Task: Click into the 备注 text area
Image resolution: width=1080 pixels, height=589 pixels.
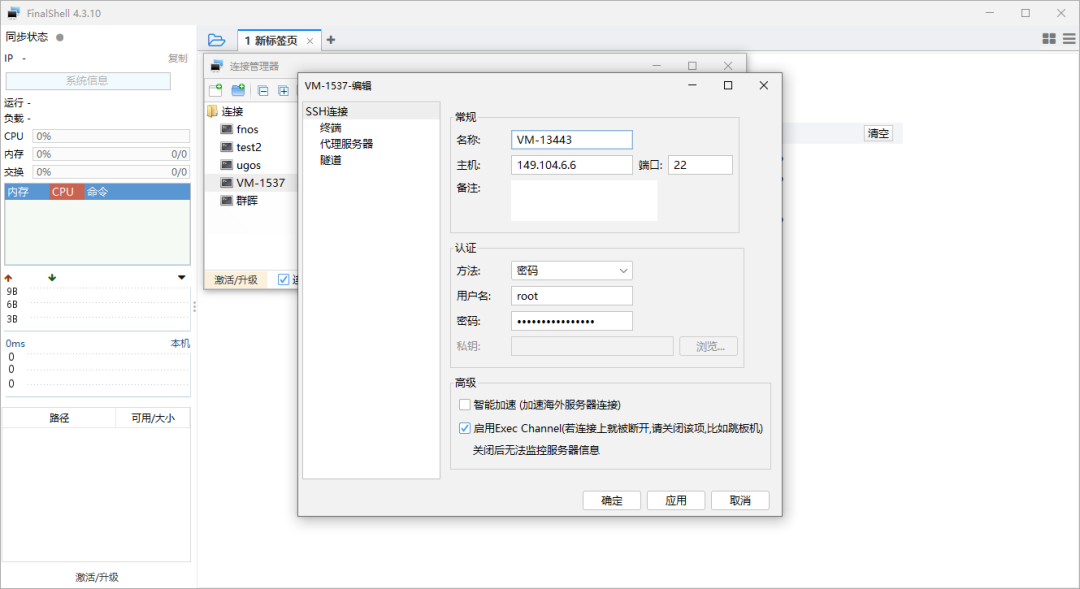Action: [584, 200]
